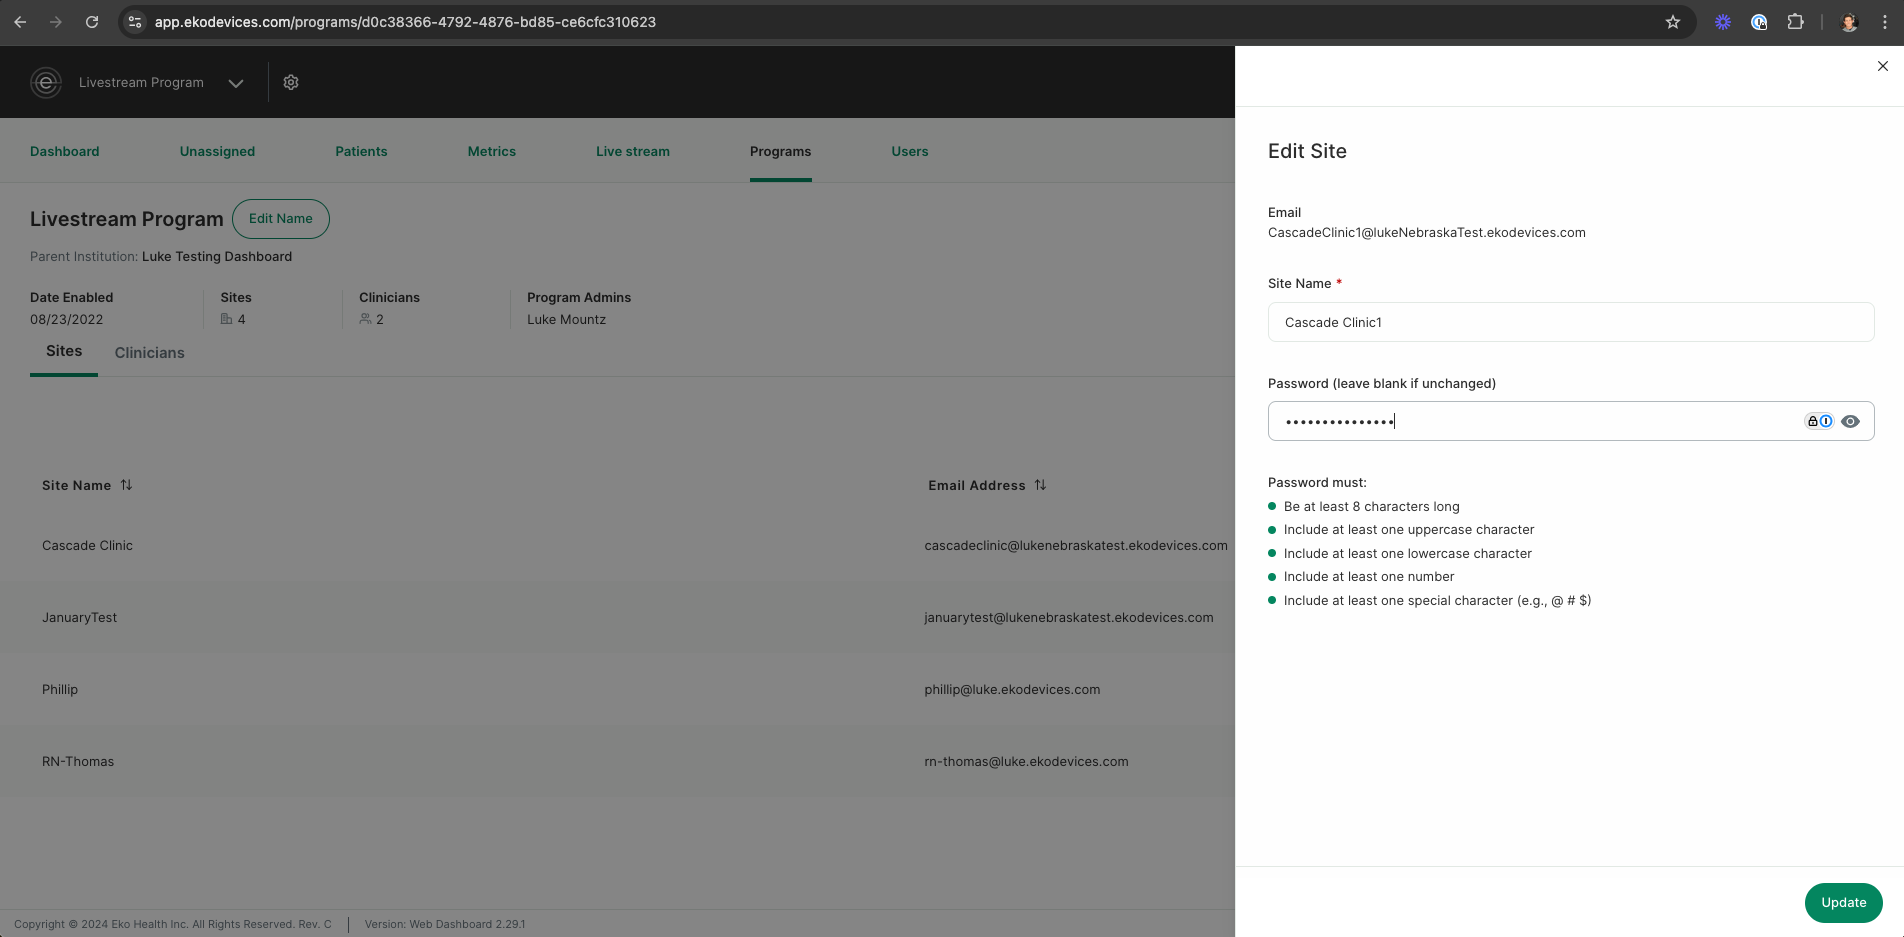Go to the Programs tab
This screenshot has width=1904, height=937.
pyautogui.click(x=781, y=151)
